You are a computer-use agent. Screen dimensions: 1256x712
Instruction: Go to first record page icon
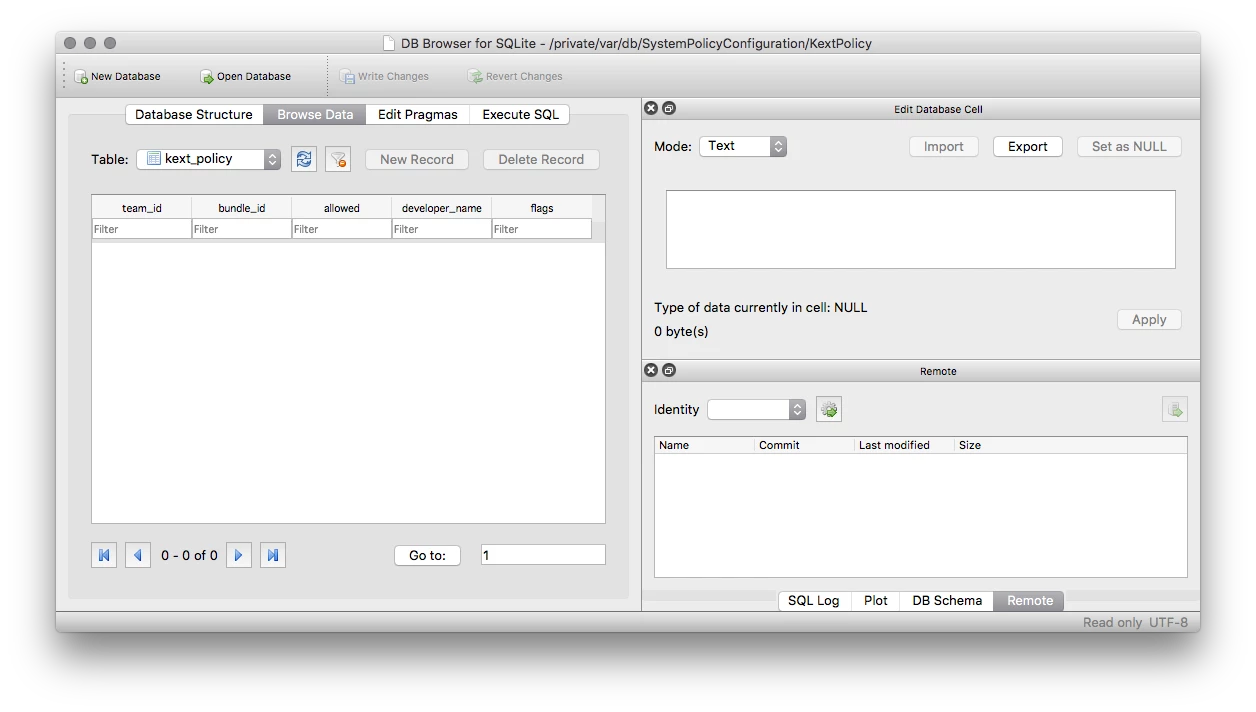point(104,555)
